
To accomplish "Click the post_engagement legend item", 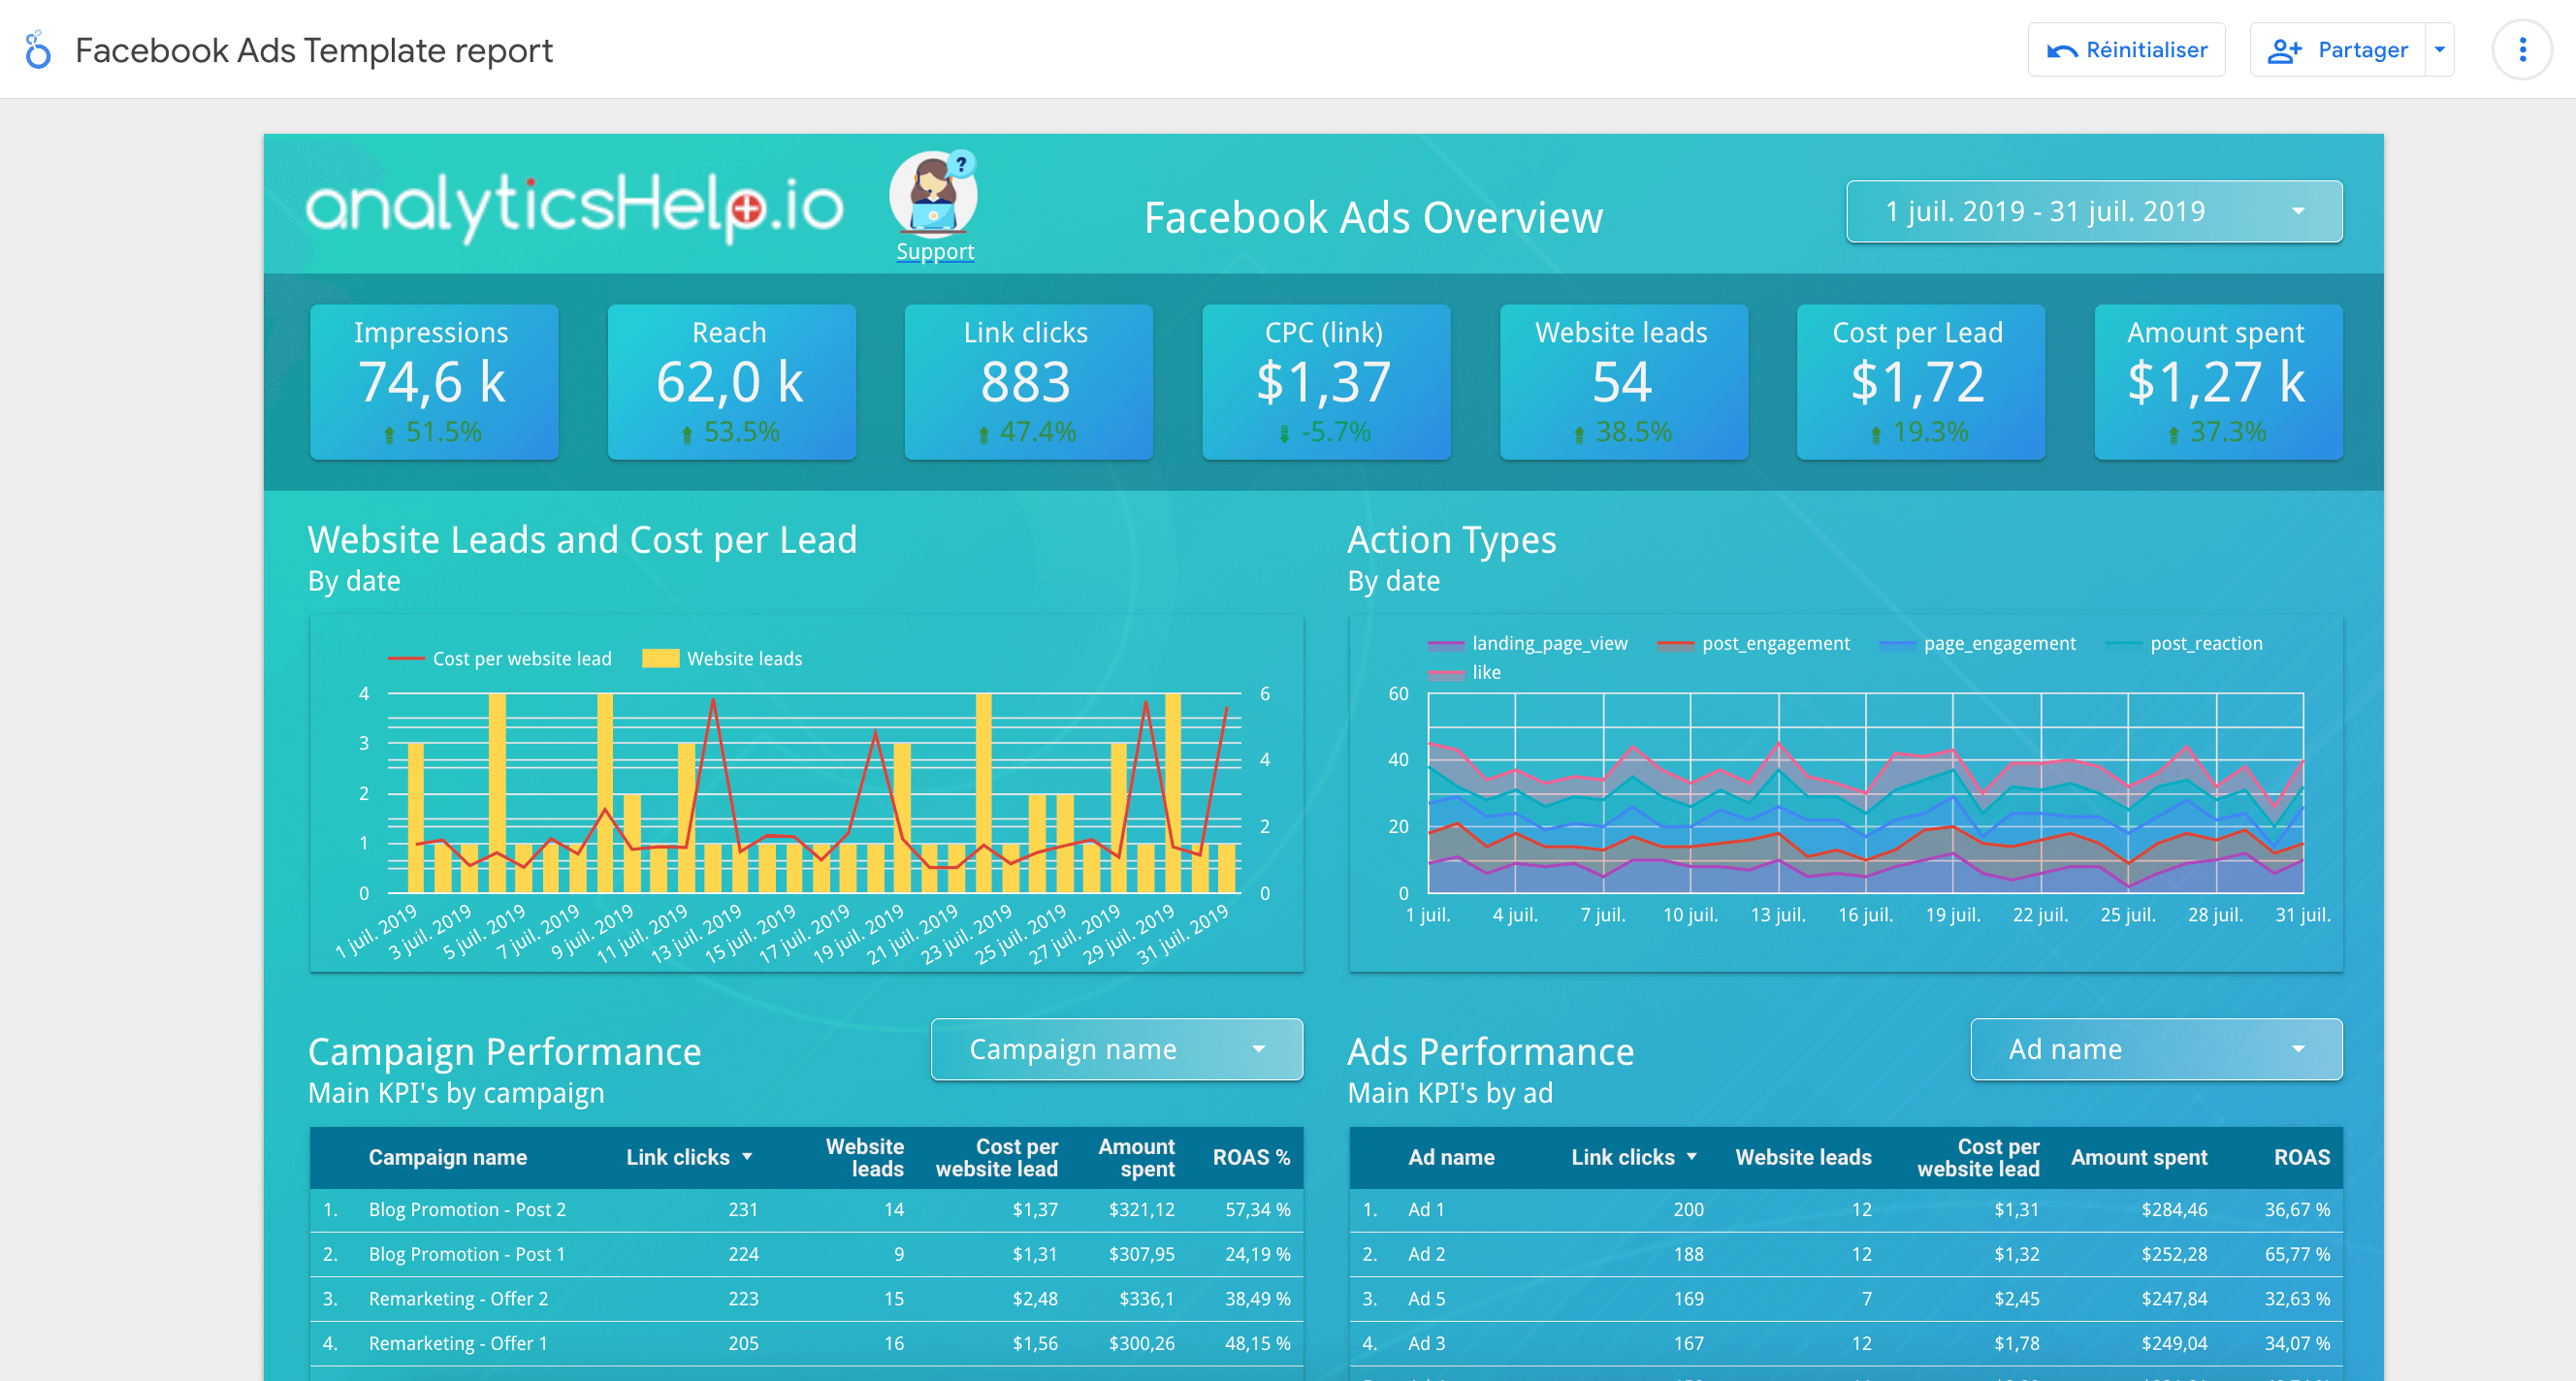I will (x=1753, y=643).
